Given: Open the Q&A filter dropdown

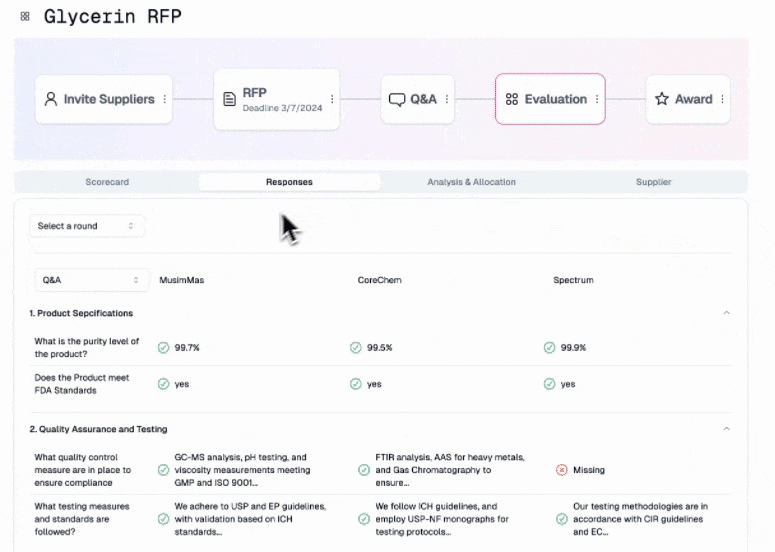Looking at the screenshot, I should 91,280.
